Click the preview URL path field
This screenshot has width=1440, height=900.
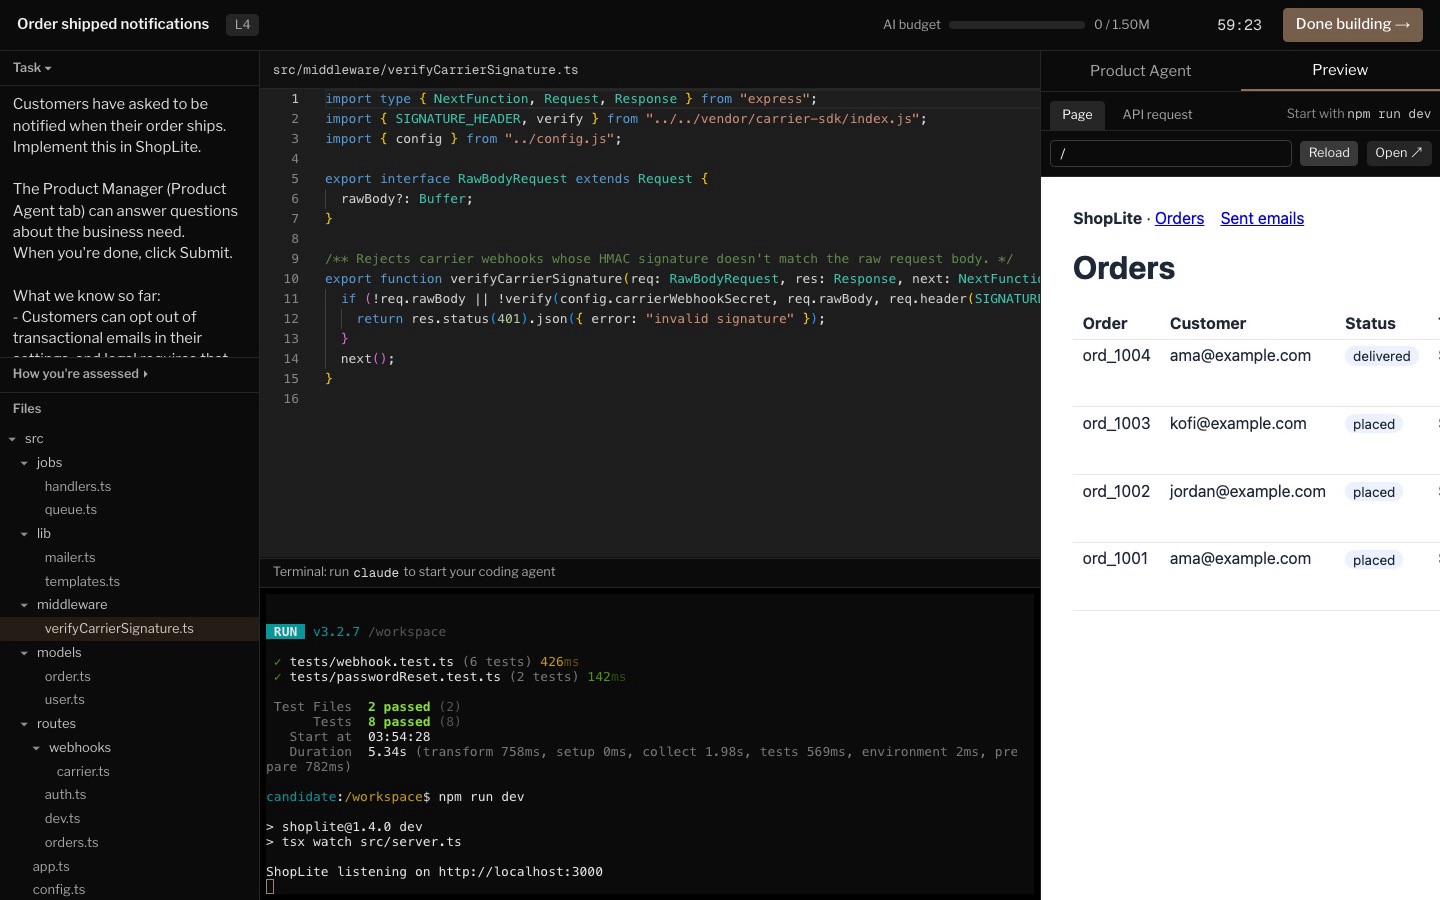point(1171,153)
